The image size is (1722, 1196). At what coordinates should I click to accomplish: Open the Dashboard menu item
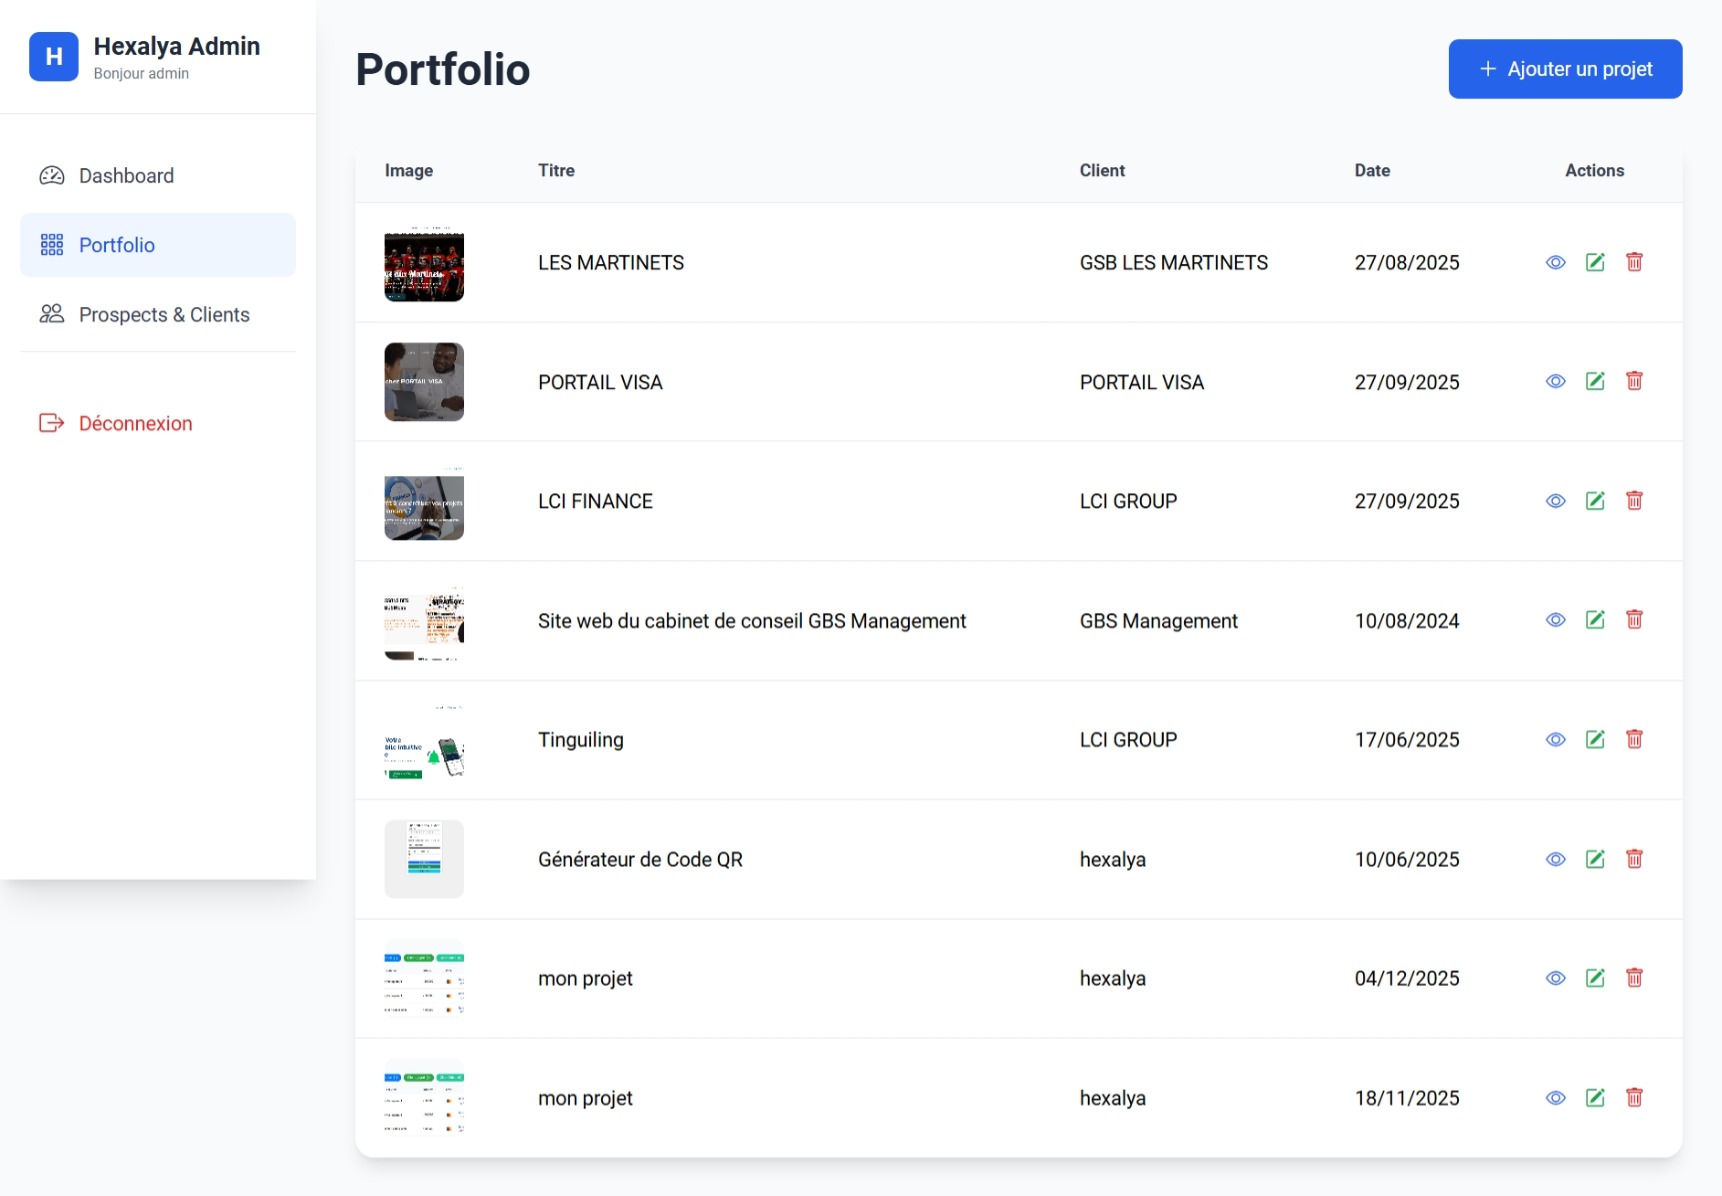(x=126, y=176)
